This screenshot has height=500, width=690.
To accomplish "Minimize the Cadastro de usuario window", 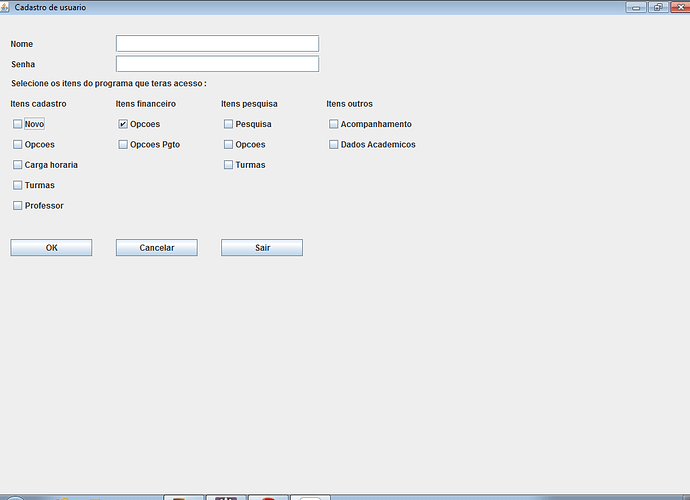I will coord(636,7).
